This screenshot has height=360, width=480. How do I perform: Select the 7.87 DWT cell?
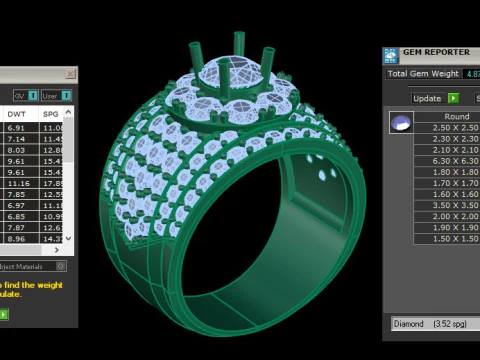coord(21,228)
